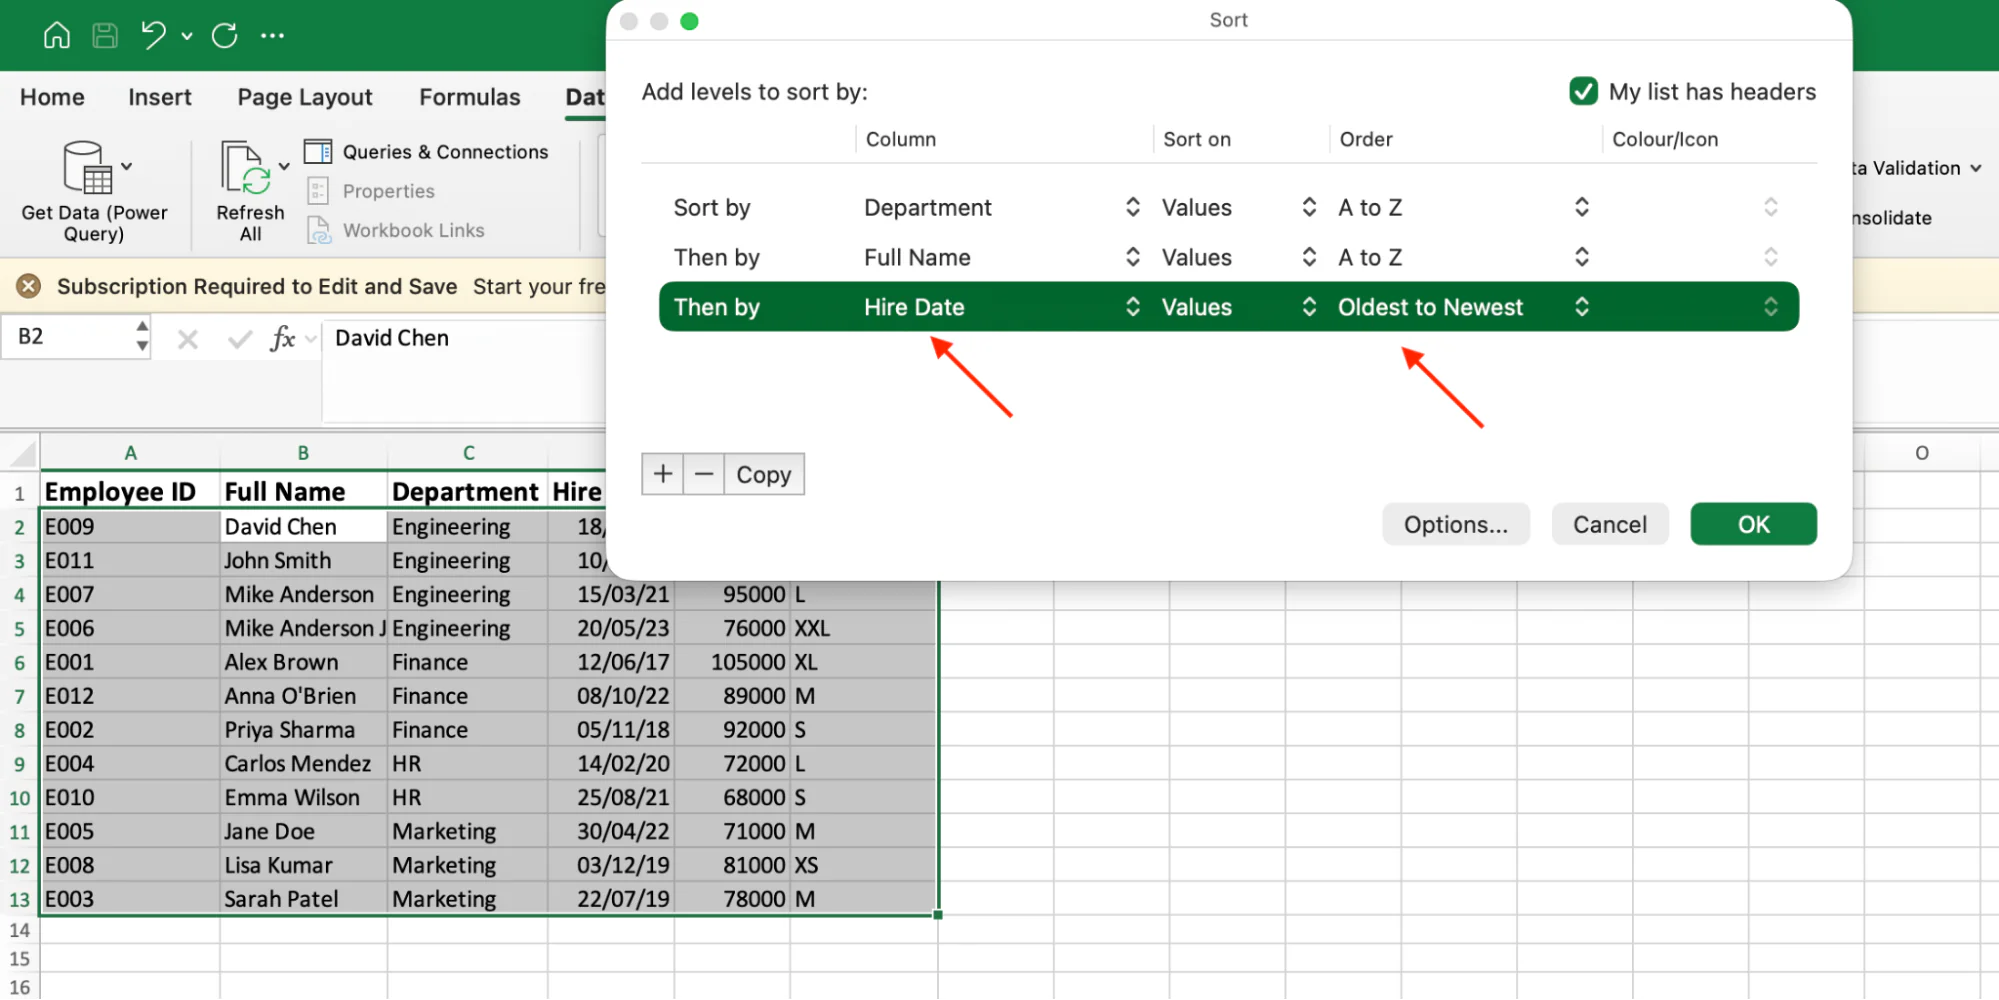Image resolution: width=1999 pixels, height=1000 pixels.
Task: Select column C header
Action: tap(468, 453)
